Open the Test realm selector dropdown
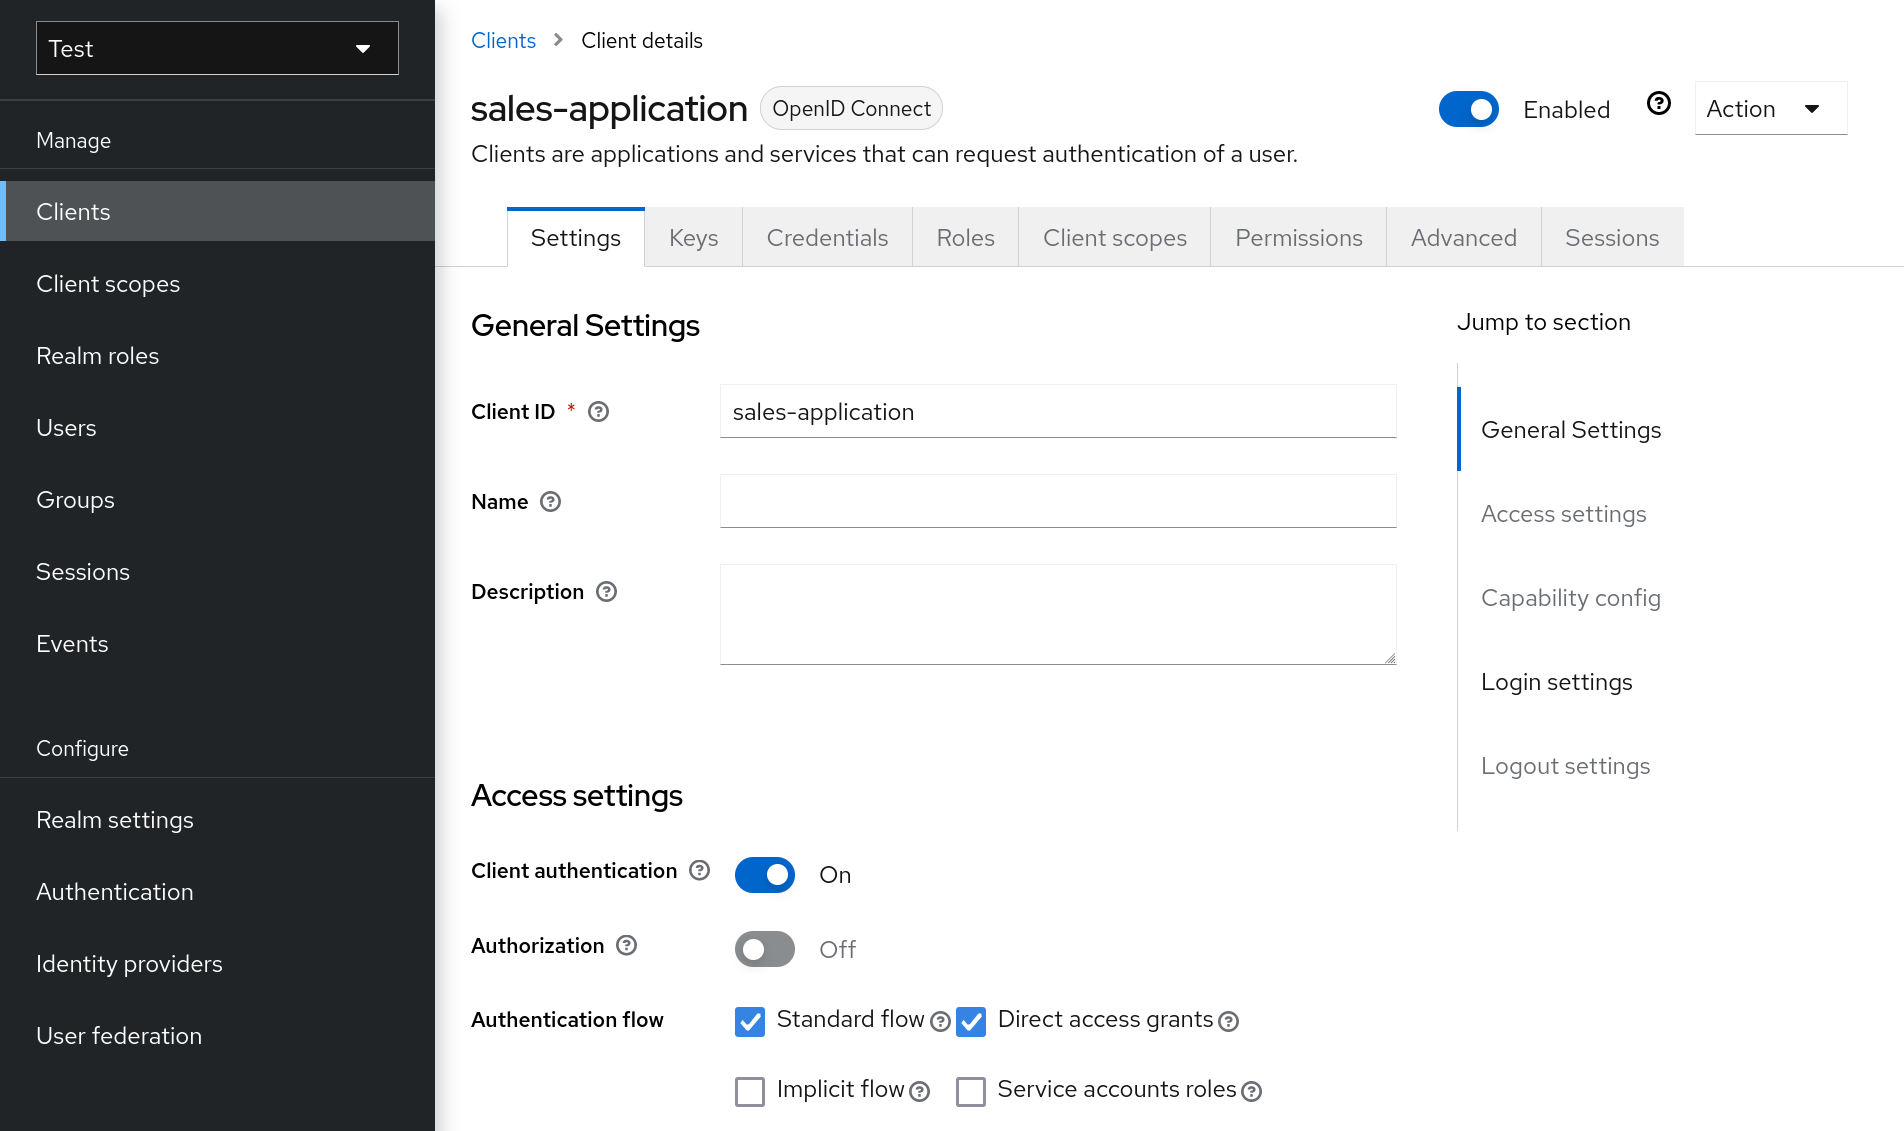1904x1131 pixels. click(216, 48)
